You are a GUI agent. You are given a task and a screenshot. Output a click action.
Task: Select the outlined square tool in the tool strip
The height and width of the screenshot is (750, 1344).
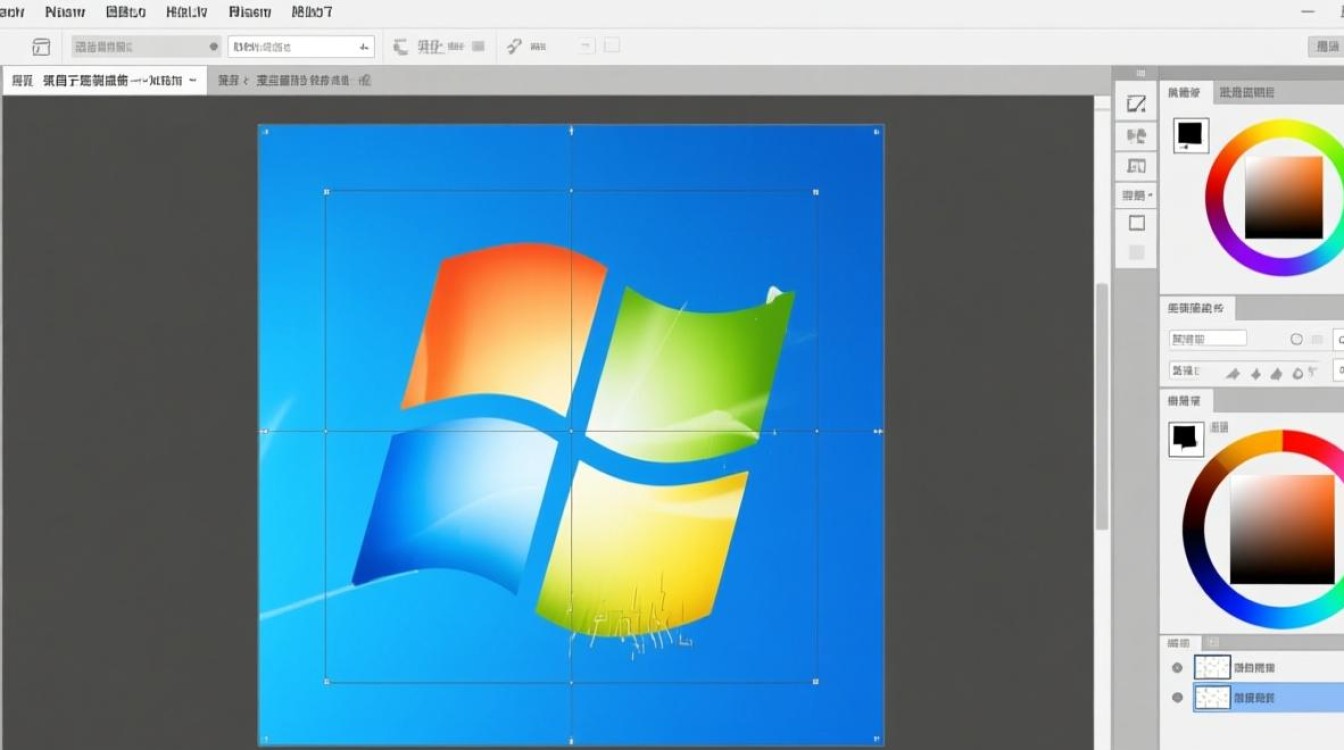(x=1136, y=223)
